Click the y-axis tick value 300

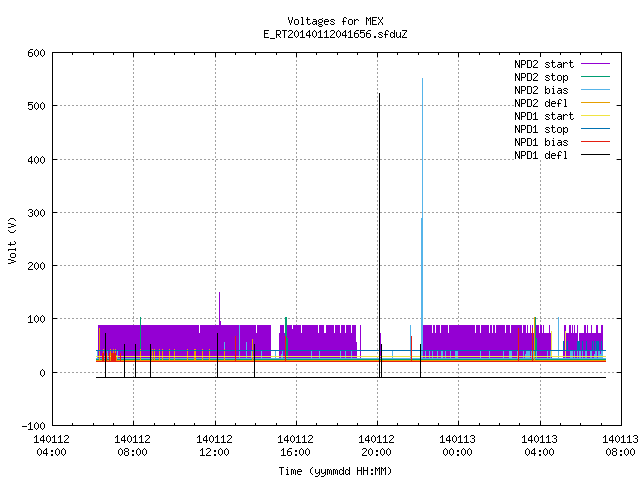[x=36, y=213]
